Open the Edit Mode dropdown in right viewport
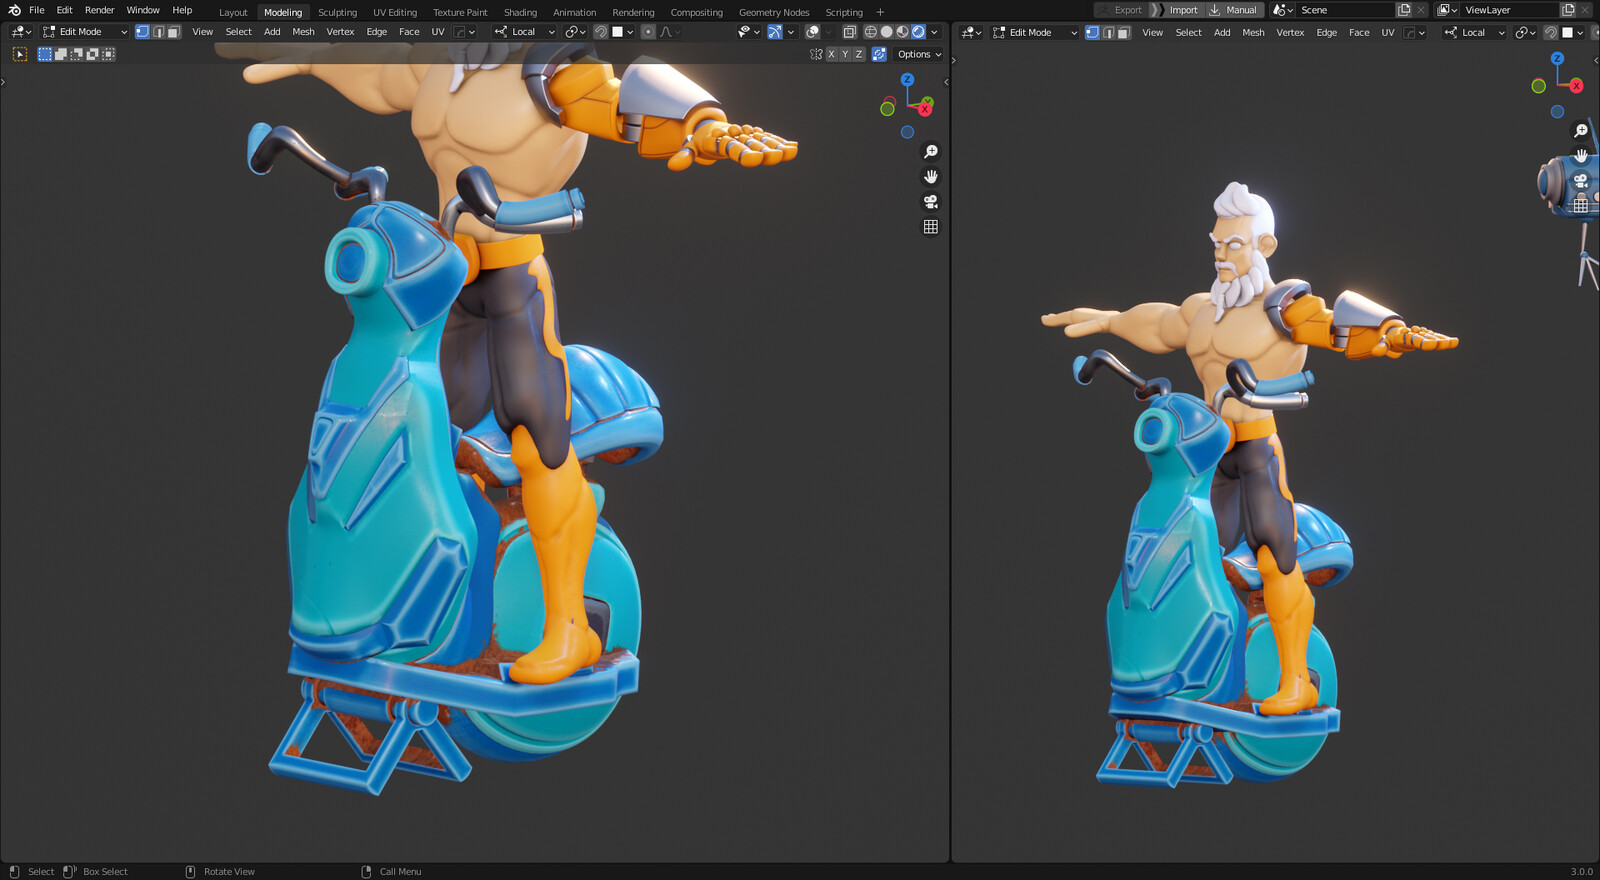 click(x=1035, y=32)
